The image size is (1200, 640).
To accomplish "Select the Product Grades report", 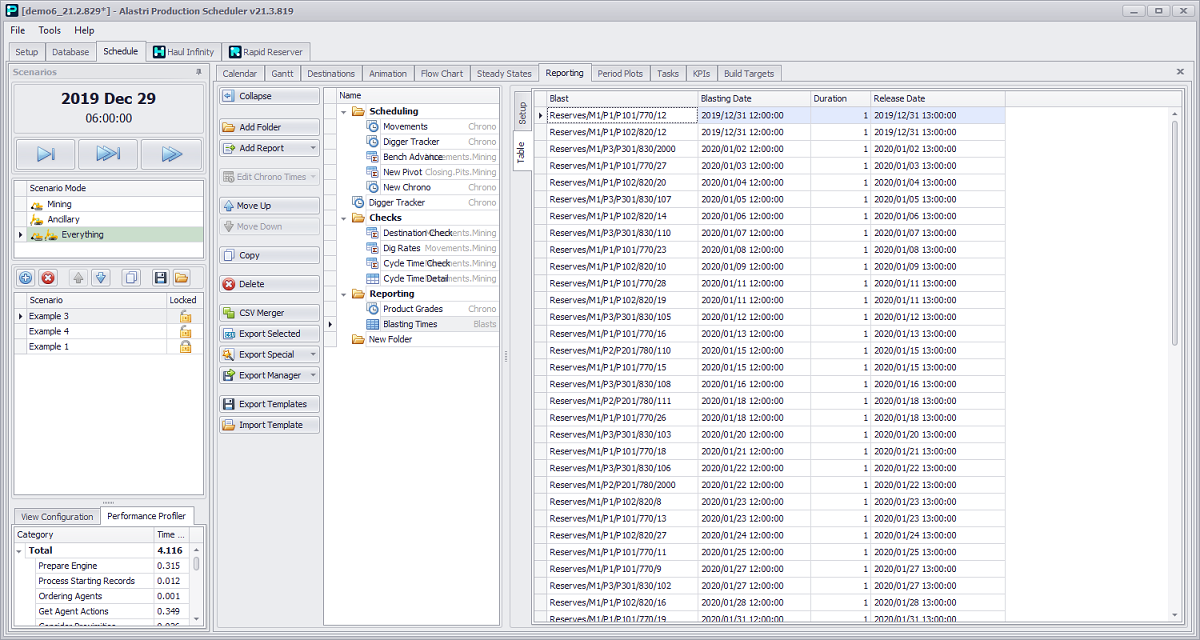I will [x=412, y=309].
